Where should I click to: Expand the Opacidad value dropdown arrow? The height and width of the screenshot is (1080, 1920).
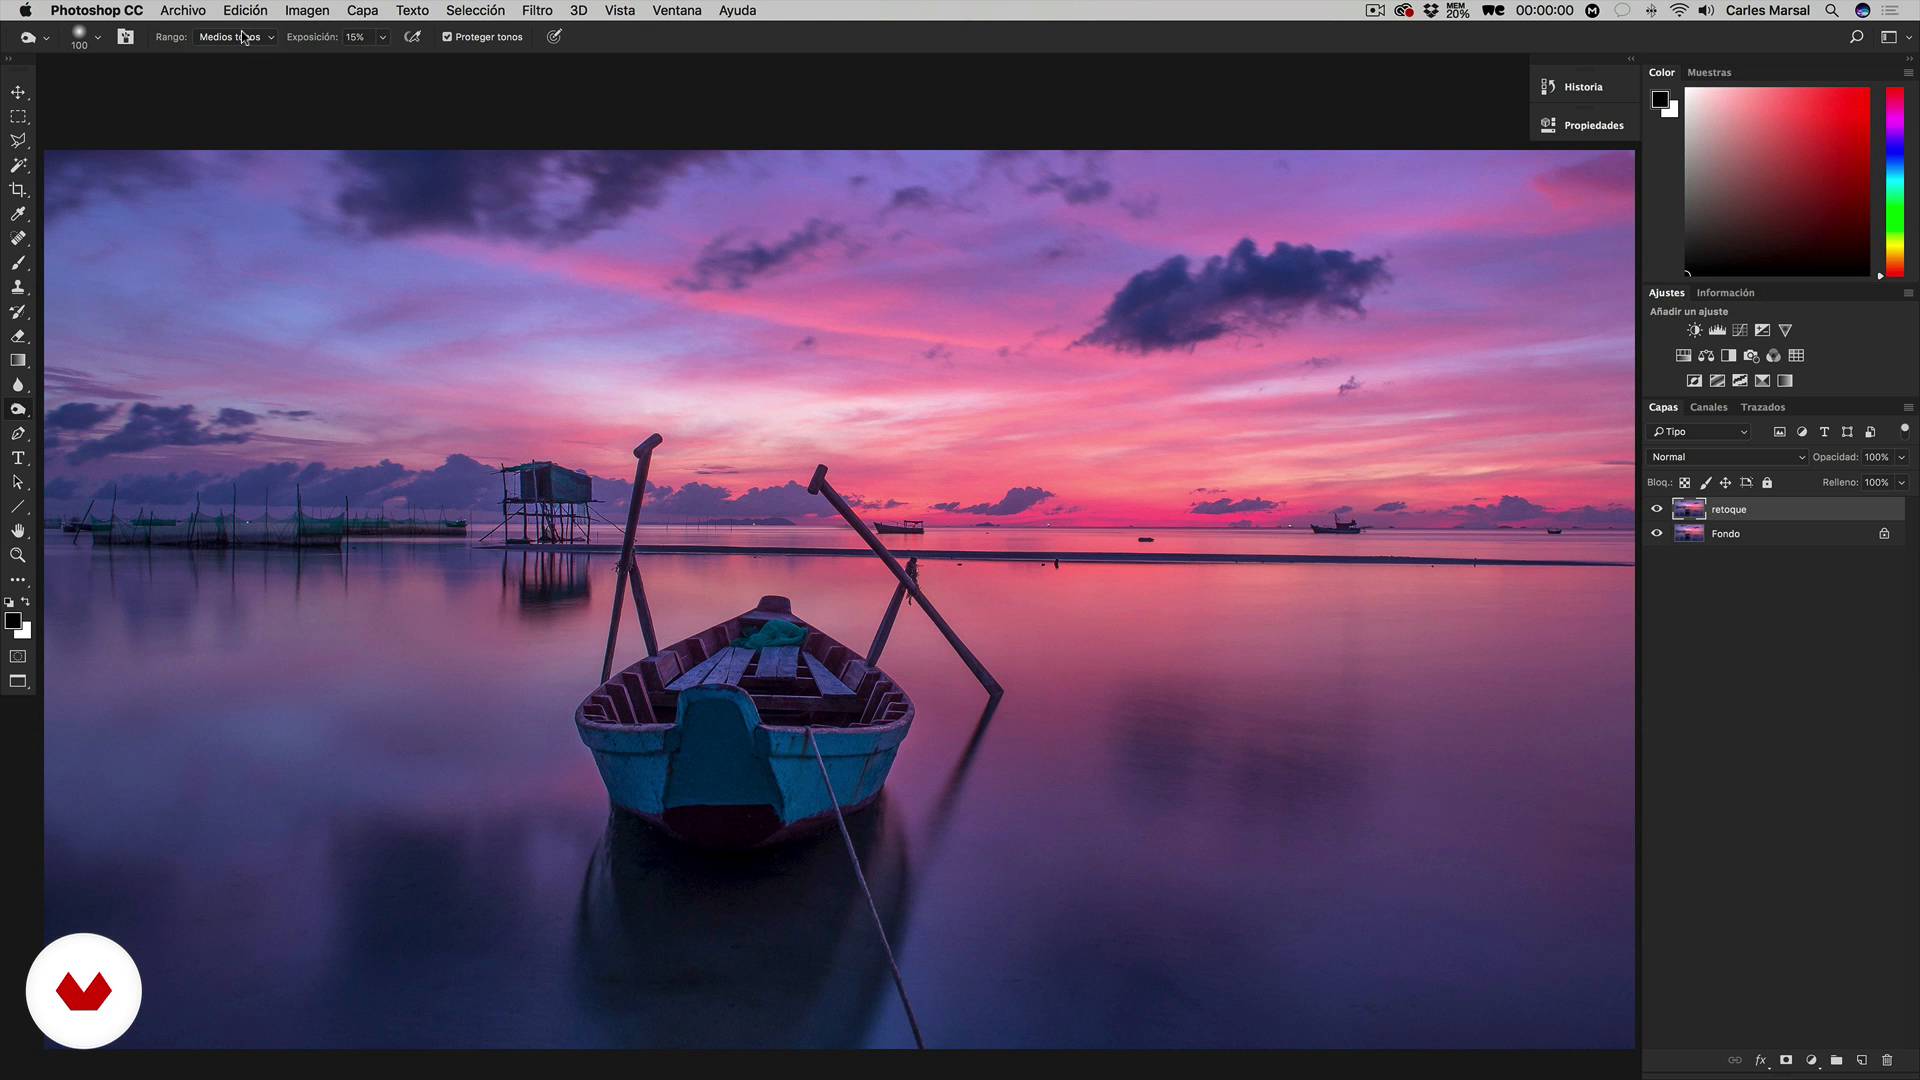(x=1901, y=457)
